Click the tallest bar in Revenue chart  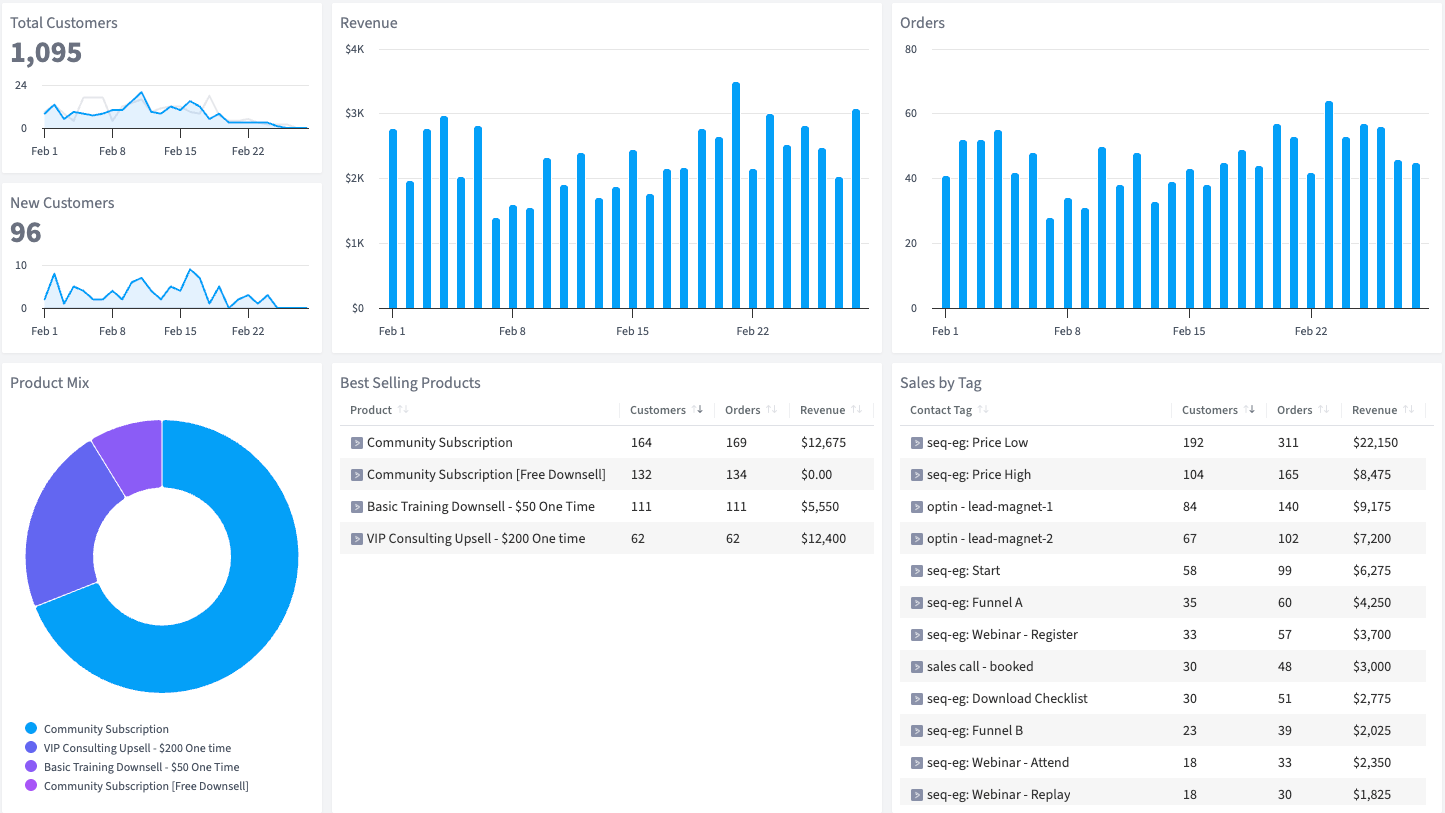pyautogui.click(x=736, y=195)
